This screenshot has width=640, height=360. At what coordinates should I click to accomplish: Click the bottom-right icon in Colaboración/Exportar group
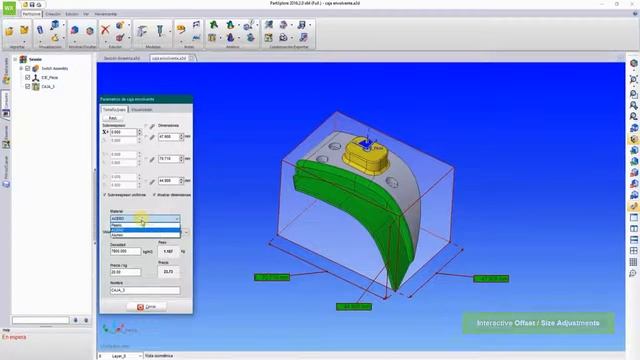pyautogui.click(x=303, y=38)
